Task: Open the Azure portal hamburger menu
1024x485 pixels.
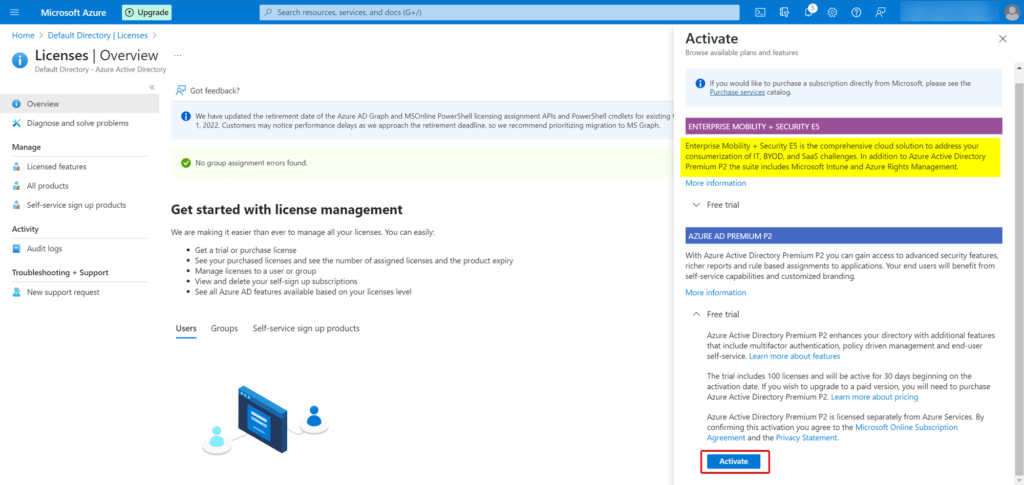Action: tap(15, 12)
